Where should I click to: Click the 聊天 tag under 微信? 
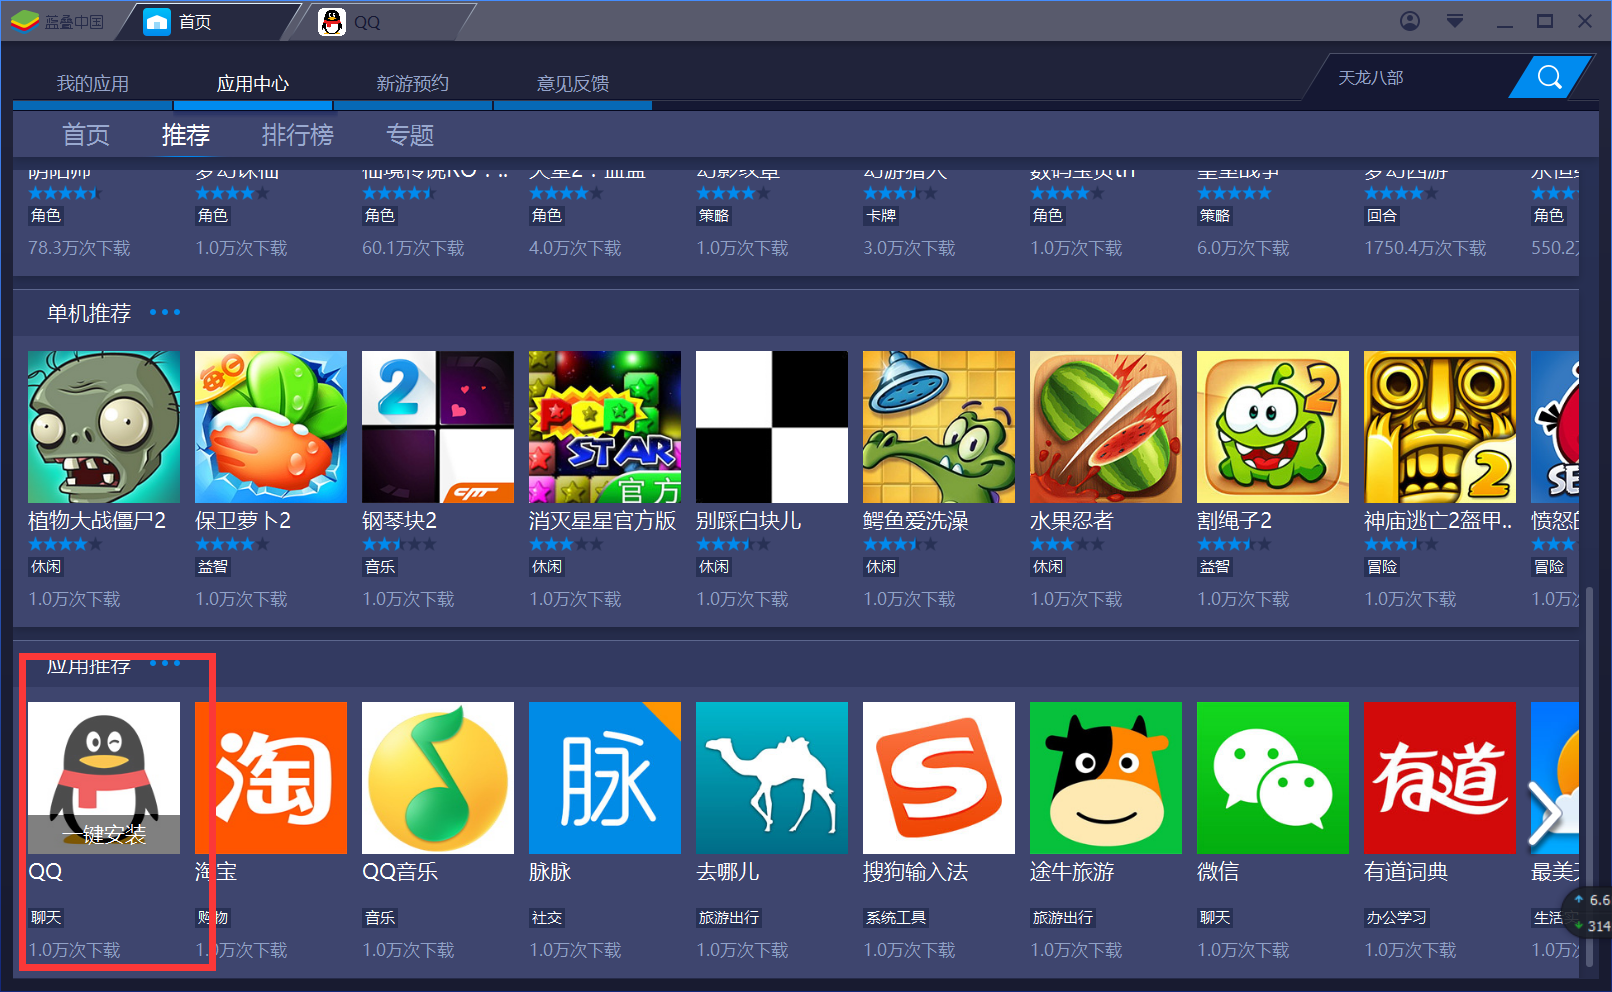[1215, 918]
